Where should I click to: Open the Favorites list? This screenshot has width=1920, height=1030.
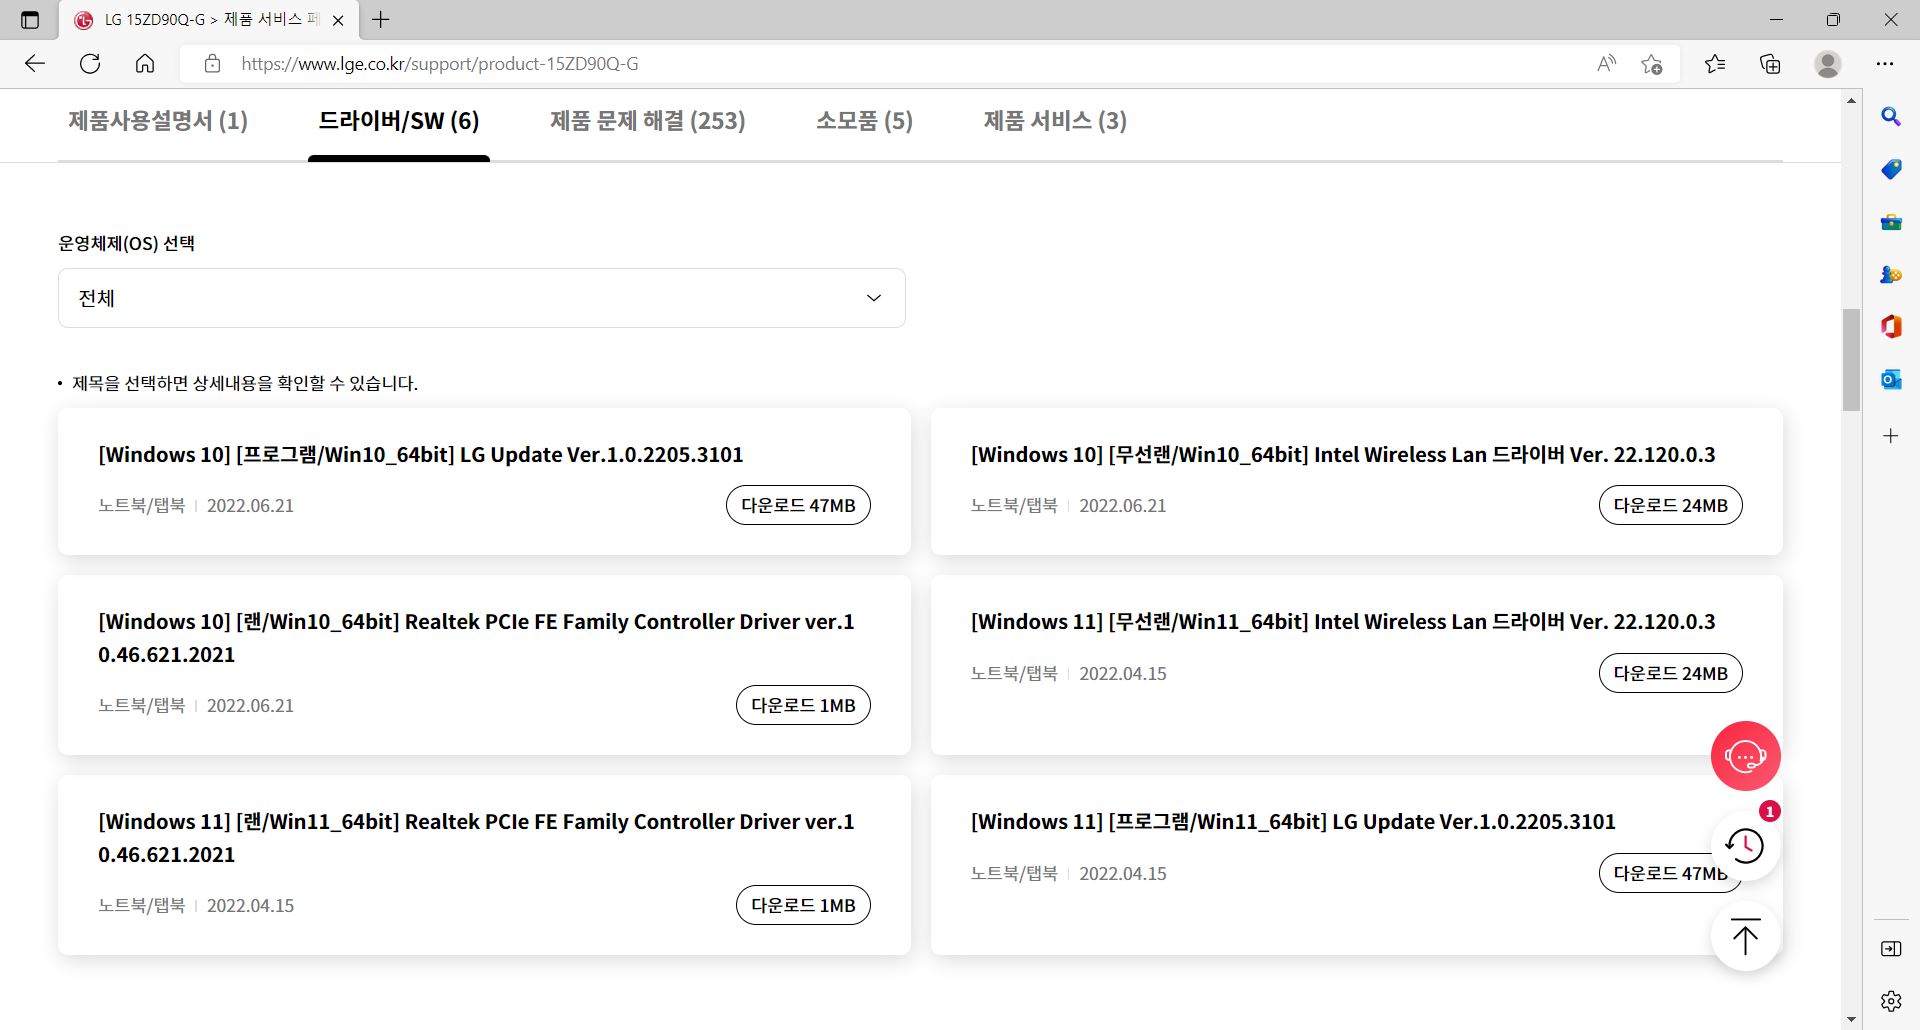coord(1715,64)
